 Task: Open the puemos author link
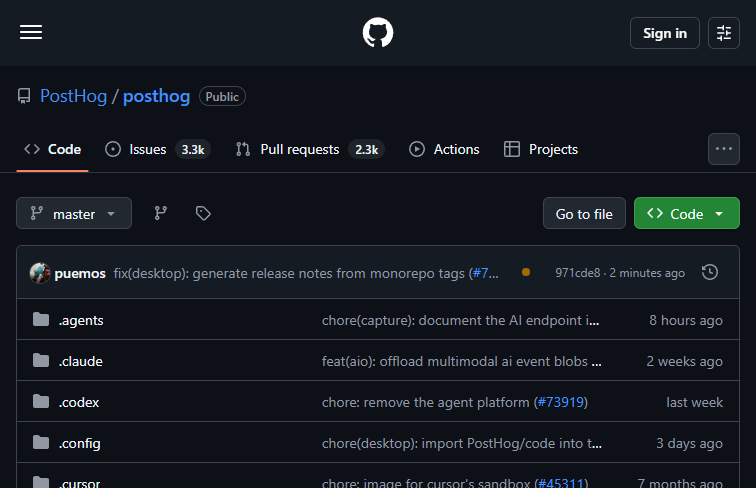tap(80, 273)
